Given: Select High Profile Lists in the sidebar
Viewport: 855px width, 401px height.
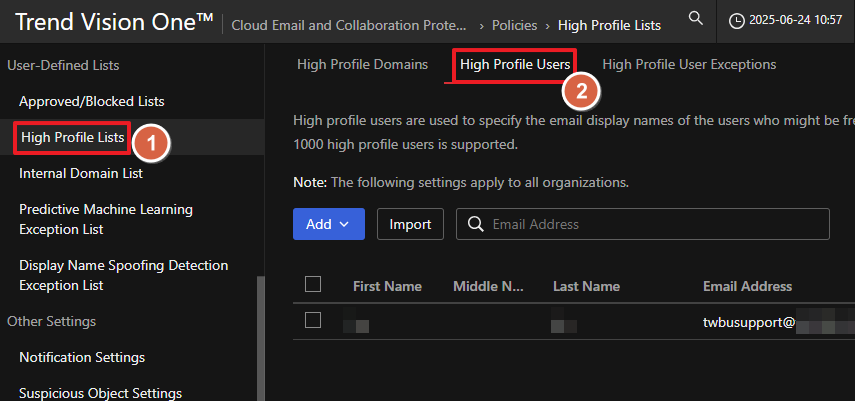Looking at the screenshot, I should [x=72, y=137].
